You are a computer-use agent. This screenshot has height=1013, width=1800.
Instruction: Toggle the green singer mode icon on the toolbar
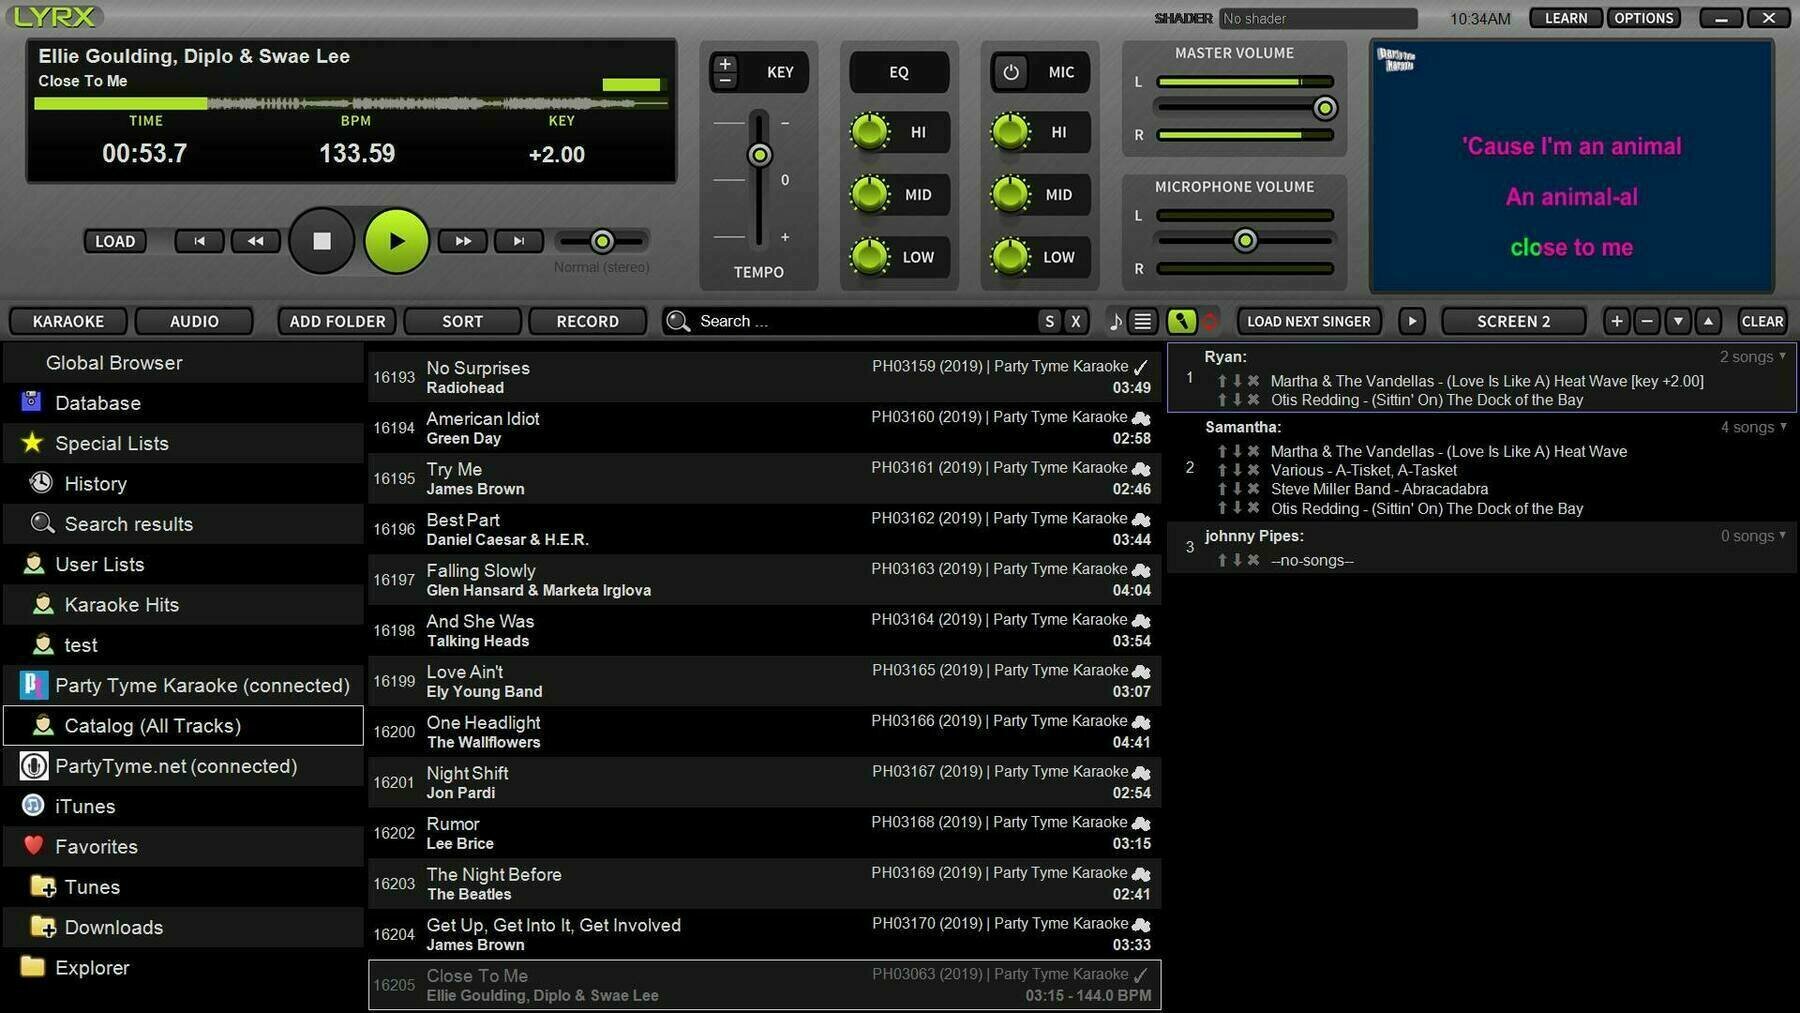[x=1183, y=321]
